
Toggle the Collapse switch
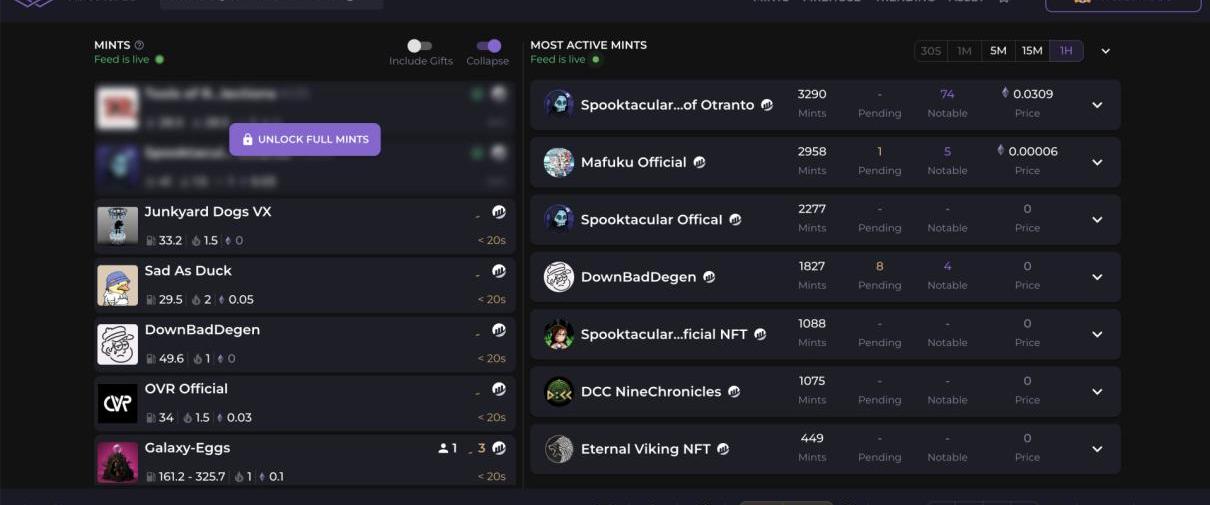pyautogui.click(x=489, y=46)
